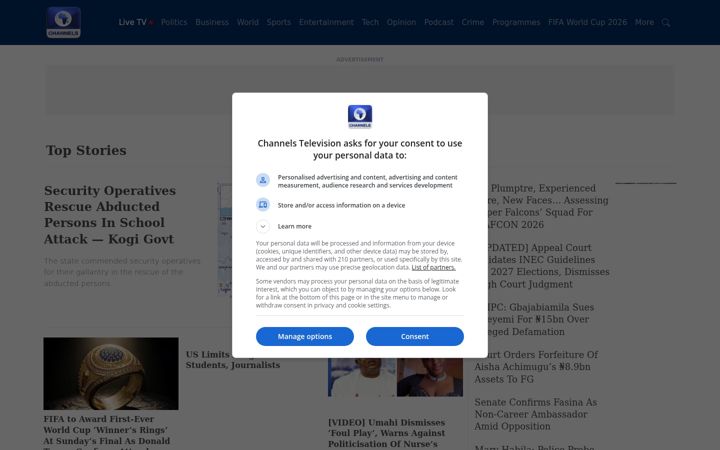
Task: Open the List of partners link
Action: pyautogui.click(x=433, y=267)
